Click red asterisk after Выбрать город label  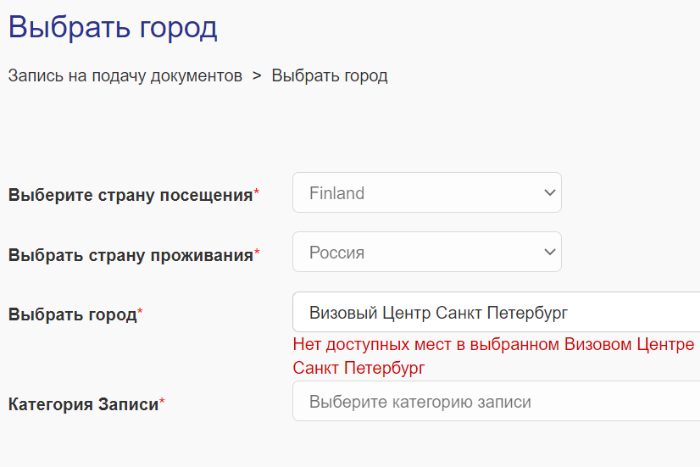pos(140,312)
